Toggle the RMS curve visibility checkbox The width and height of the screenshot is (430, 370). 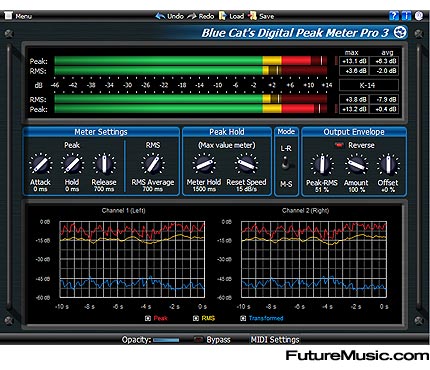[x=196, y=318]
